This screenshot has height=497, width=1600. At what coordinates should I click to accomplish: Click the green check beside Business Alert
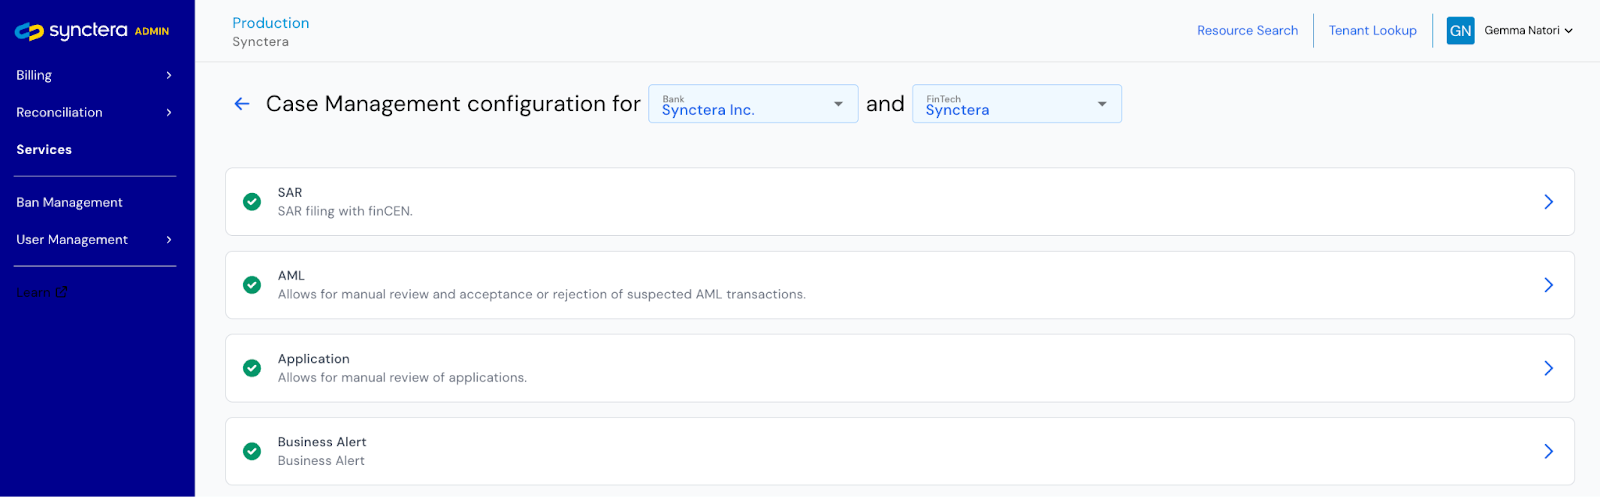pos(252,451)
